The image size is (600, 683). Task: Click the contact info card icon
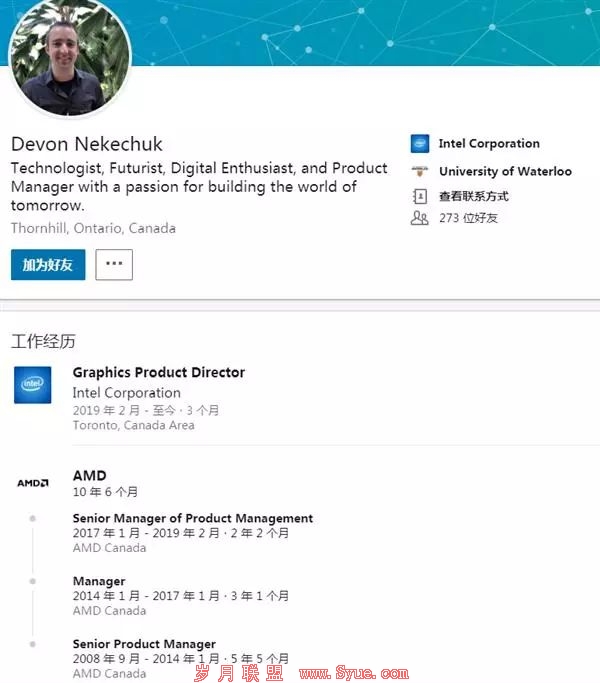coord(420,196)
